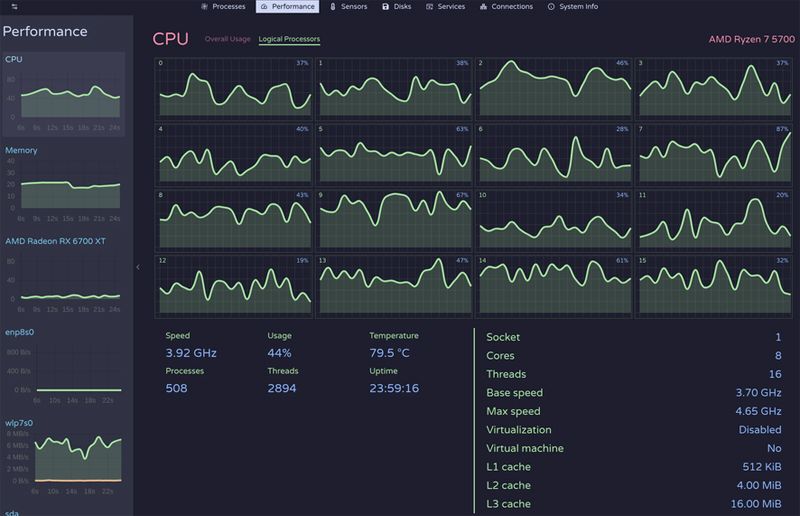Click logical processor 6 graph
The image size is (800, 516).
554,154
